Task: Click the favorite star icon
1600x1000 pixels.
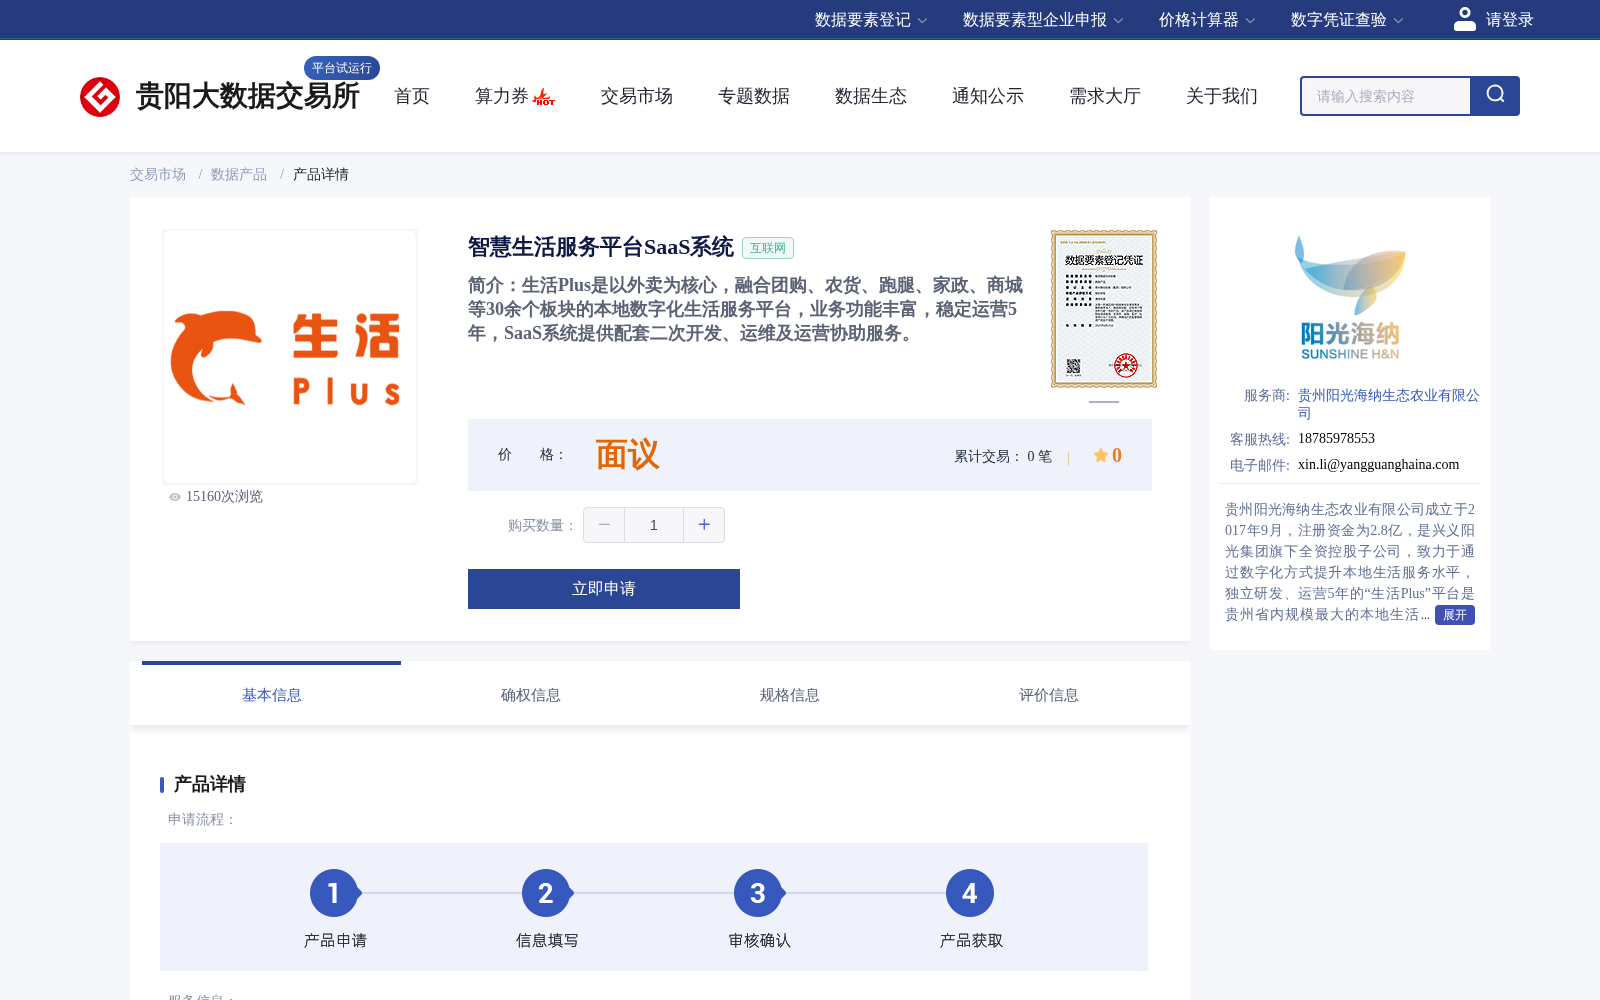Action: click(1100, 455)
